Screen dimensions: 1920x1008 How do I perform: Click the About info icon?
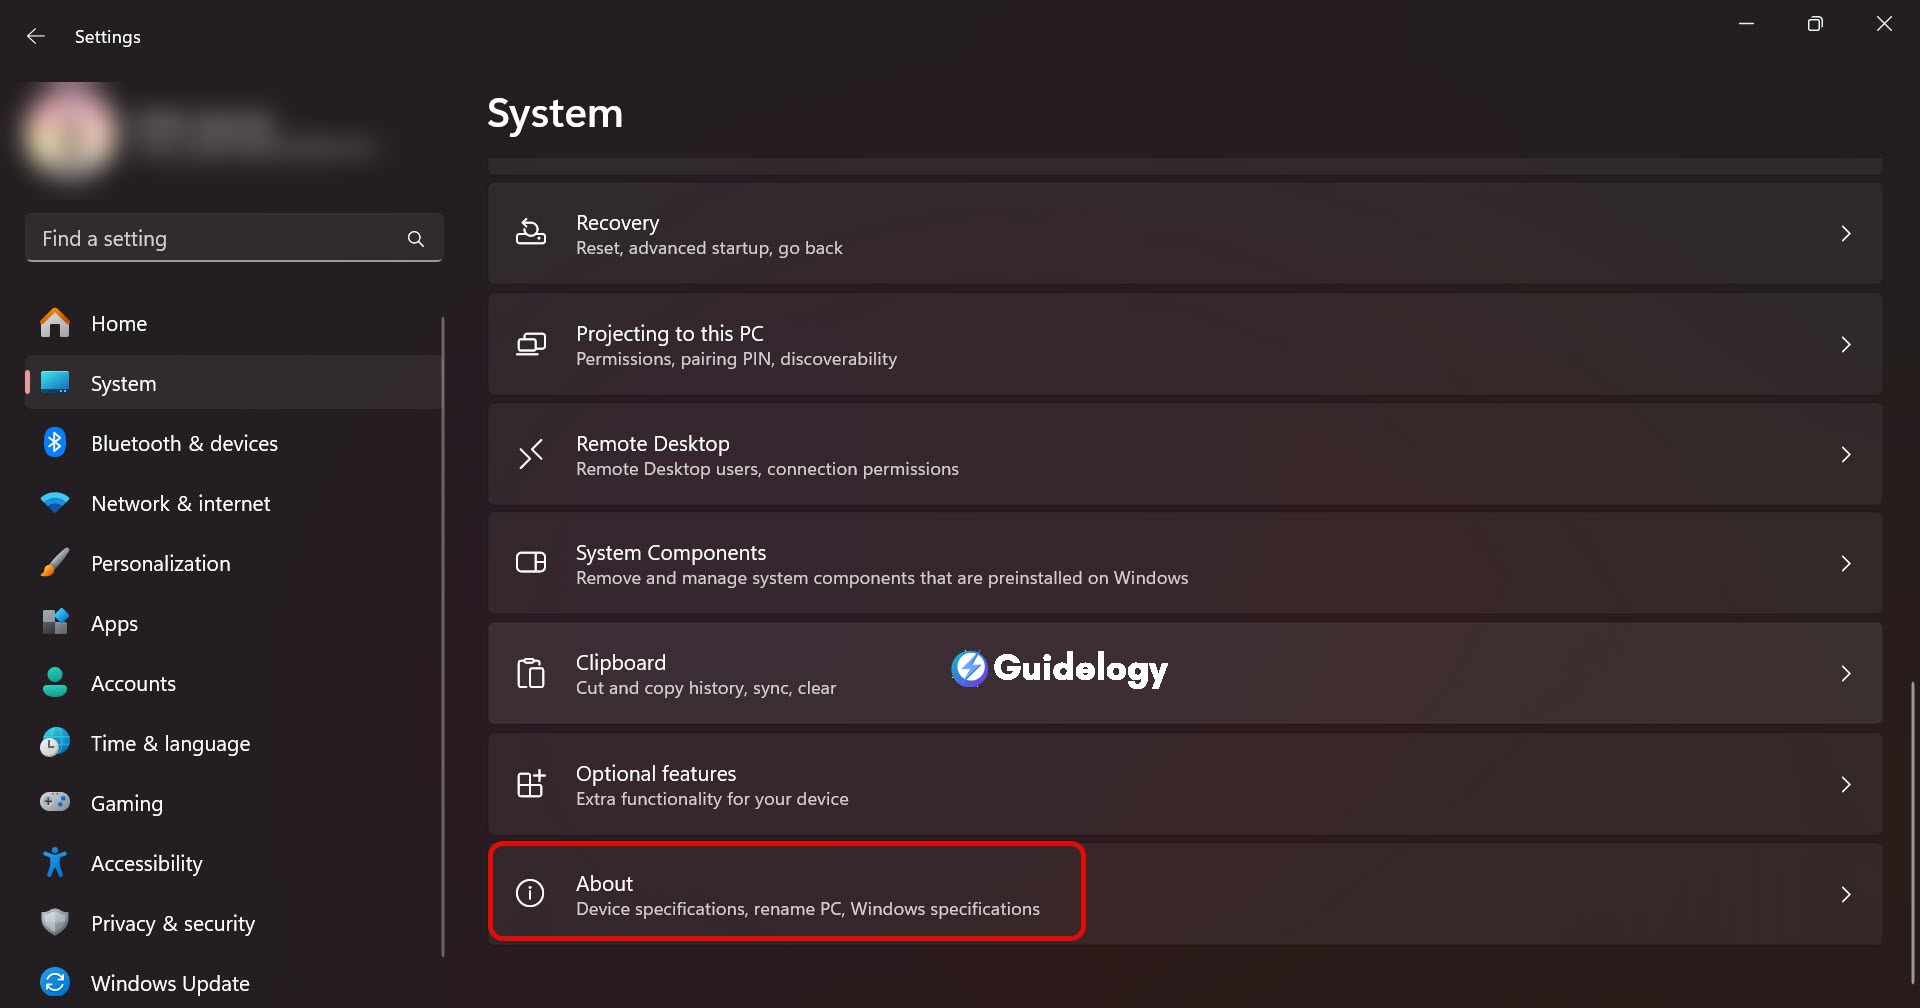(530, 893)
